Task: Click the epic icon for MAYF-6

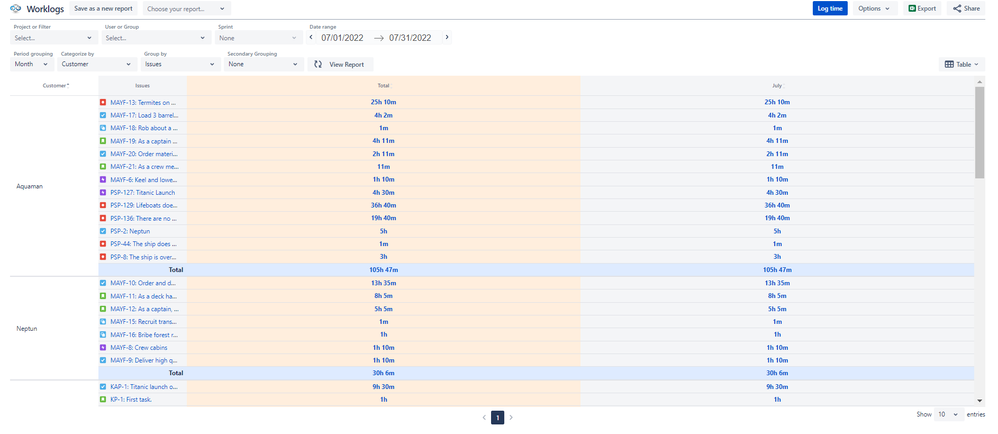Action: (103, 179)
